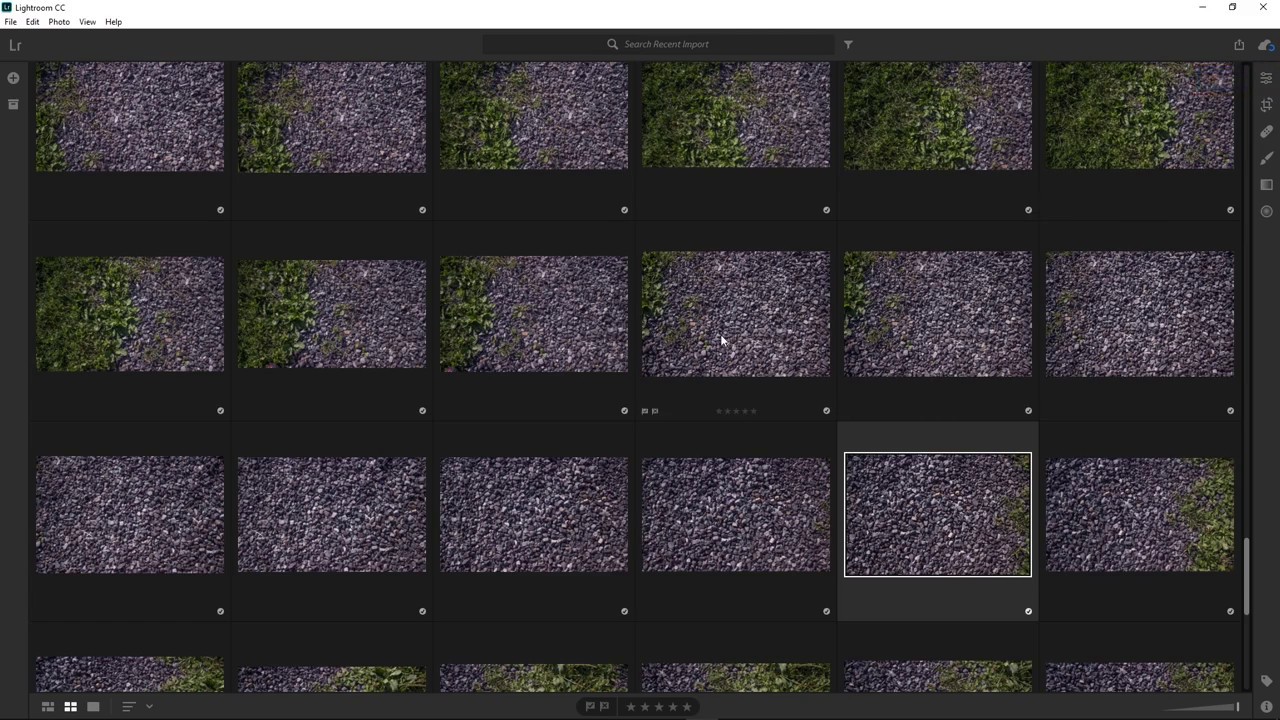Show the Info panel icon
1280x720 pixels.
1266,707
